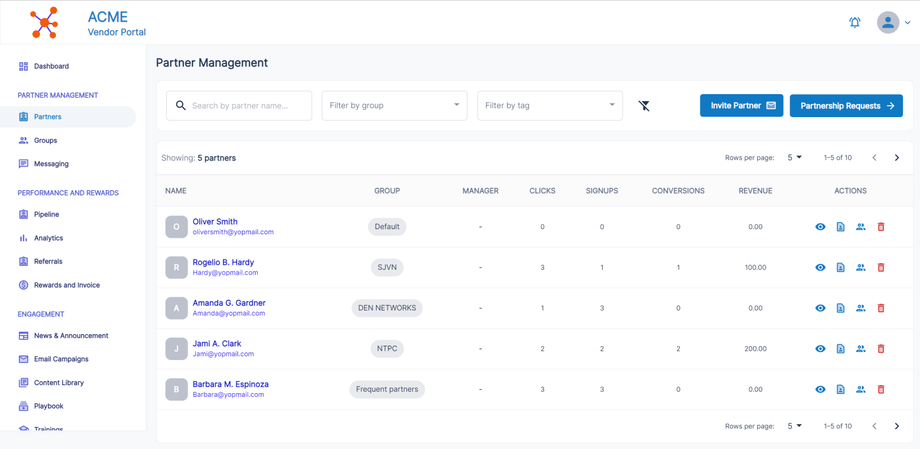Open Rewards and Invoice in sidebar
The height and width of the screenshot is (449, 920).
click(x=66, y=285)
